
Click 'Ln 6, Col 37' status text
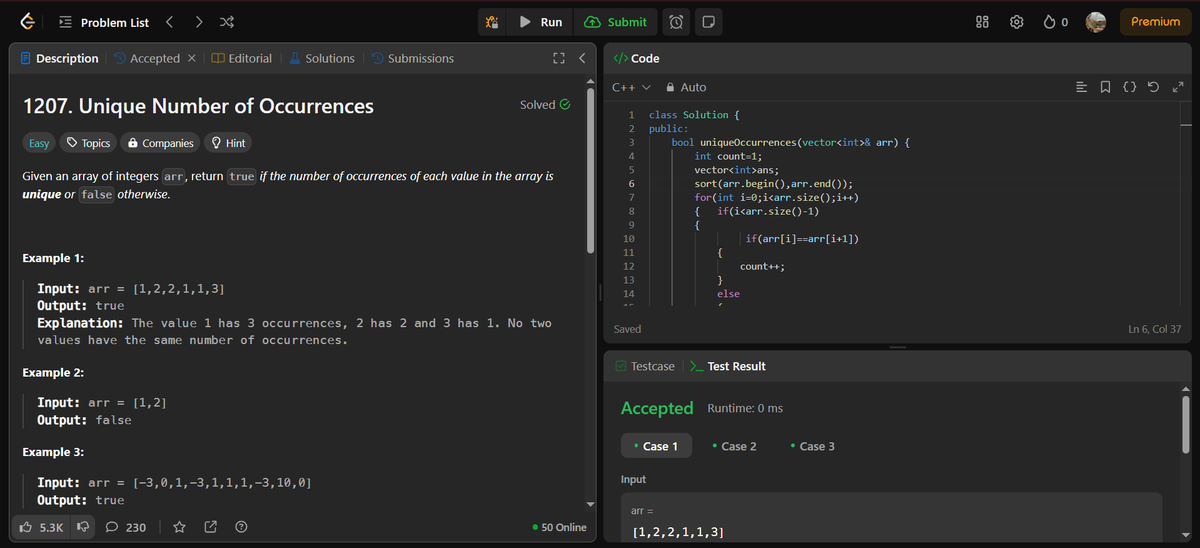click(x=1154, y=329)
